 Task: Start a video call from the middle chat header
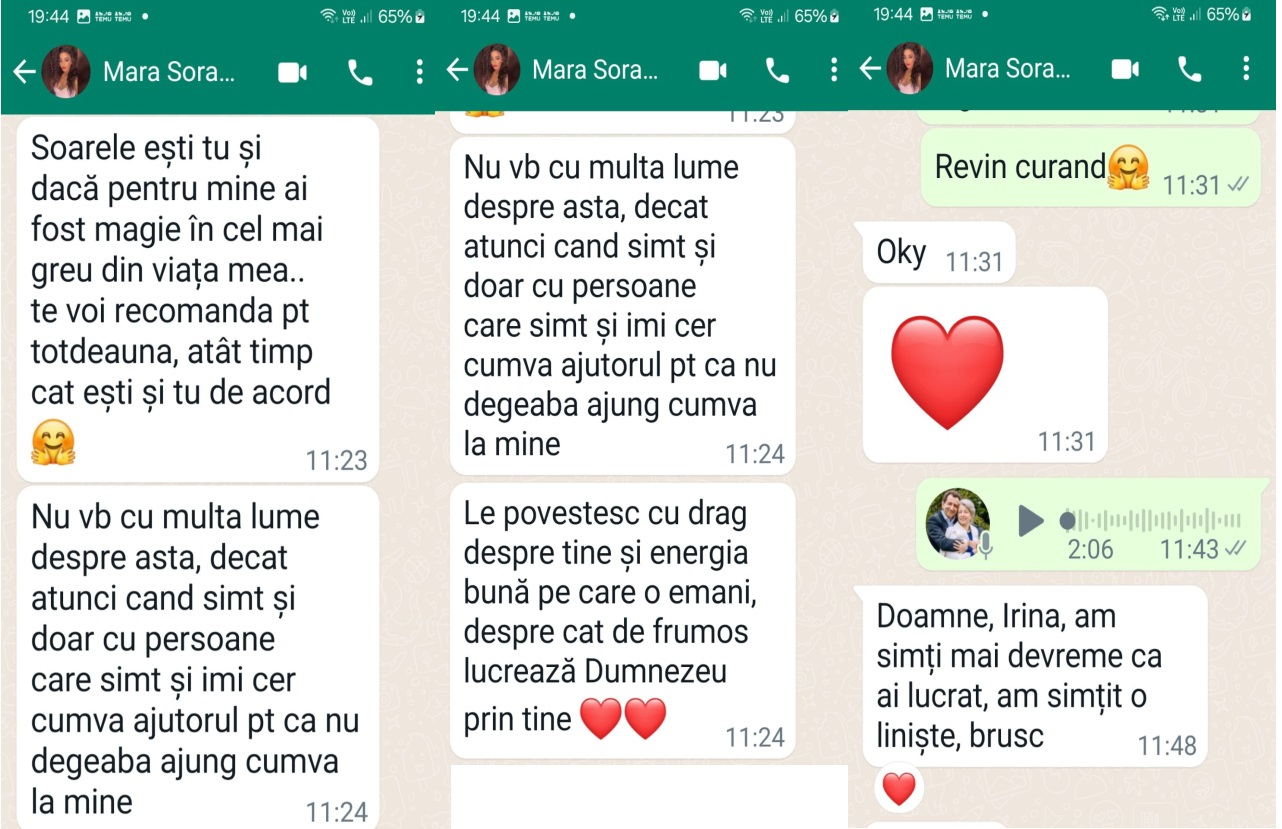pyautogui.click(x=713, y=70)
